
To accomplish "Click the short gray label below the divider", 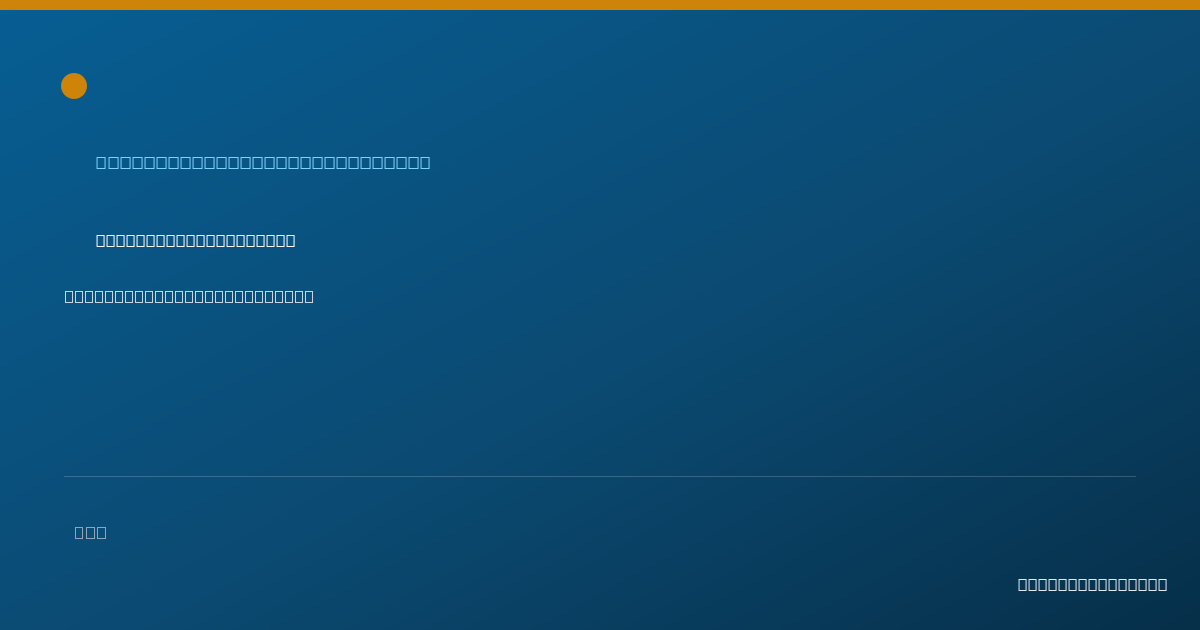I will coord(91,532).
